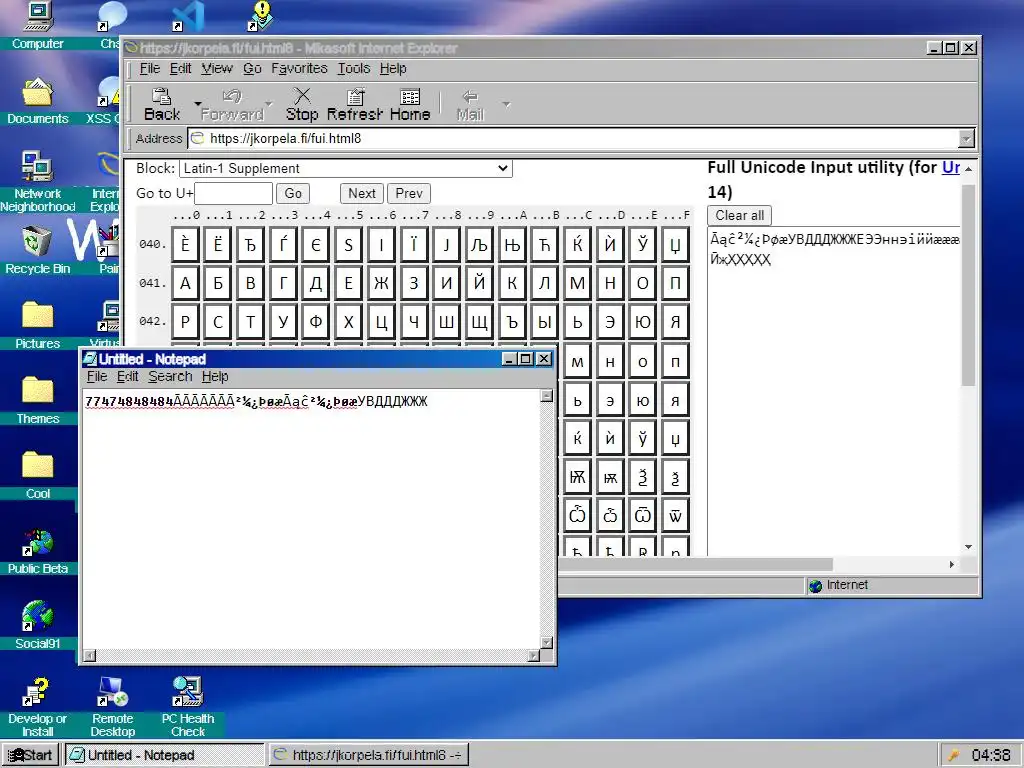The height and width of the screenshot is (768, 1024).
Task: Switch to Untitled - Notepad taskbar button
Action: point(163,755)
